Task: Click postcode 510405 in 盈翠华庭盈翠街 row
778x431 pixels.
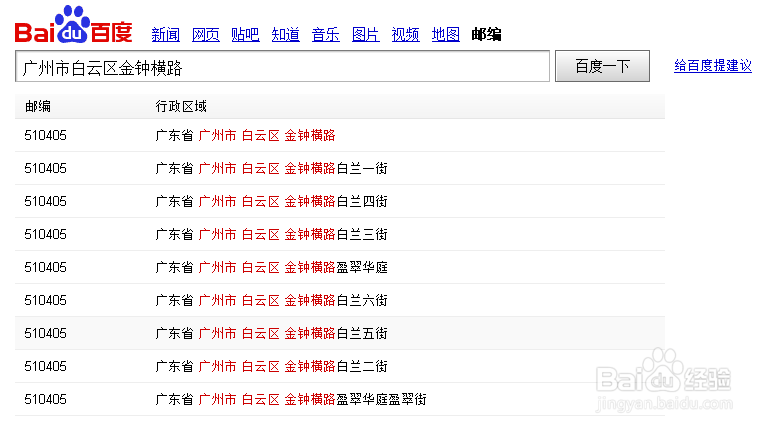Action: pyautogui.click(x=45, y=399)
